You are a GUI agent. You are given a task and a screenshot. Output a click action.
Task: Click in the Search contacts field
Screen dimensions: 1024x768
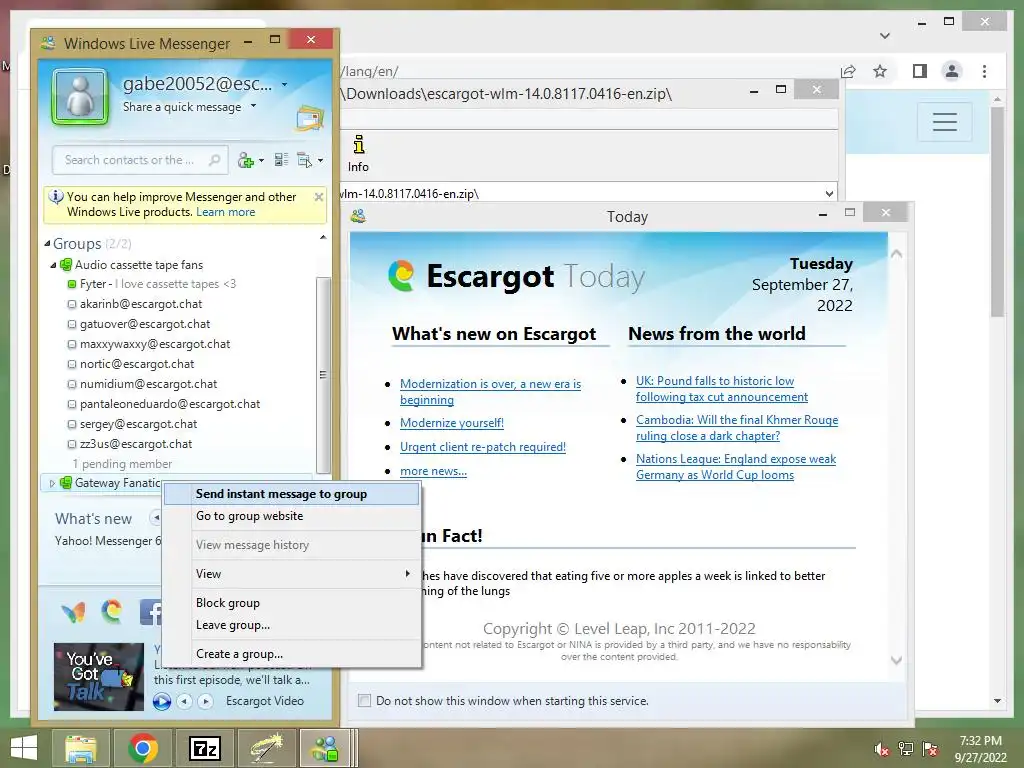click(x=139, y=160)
